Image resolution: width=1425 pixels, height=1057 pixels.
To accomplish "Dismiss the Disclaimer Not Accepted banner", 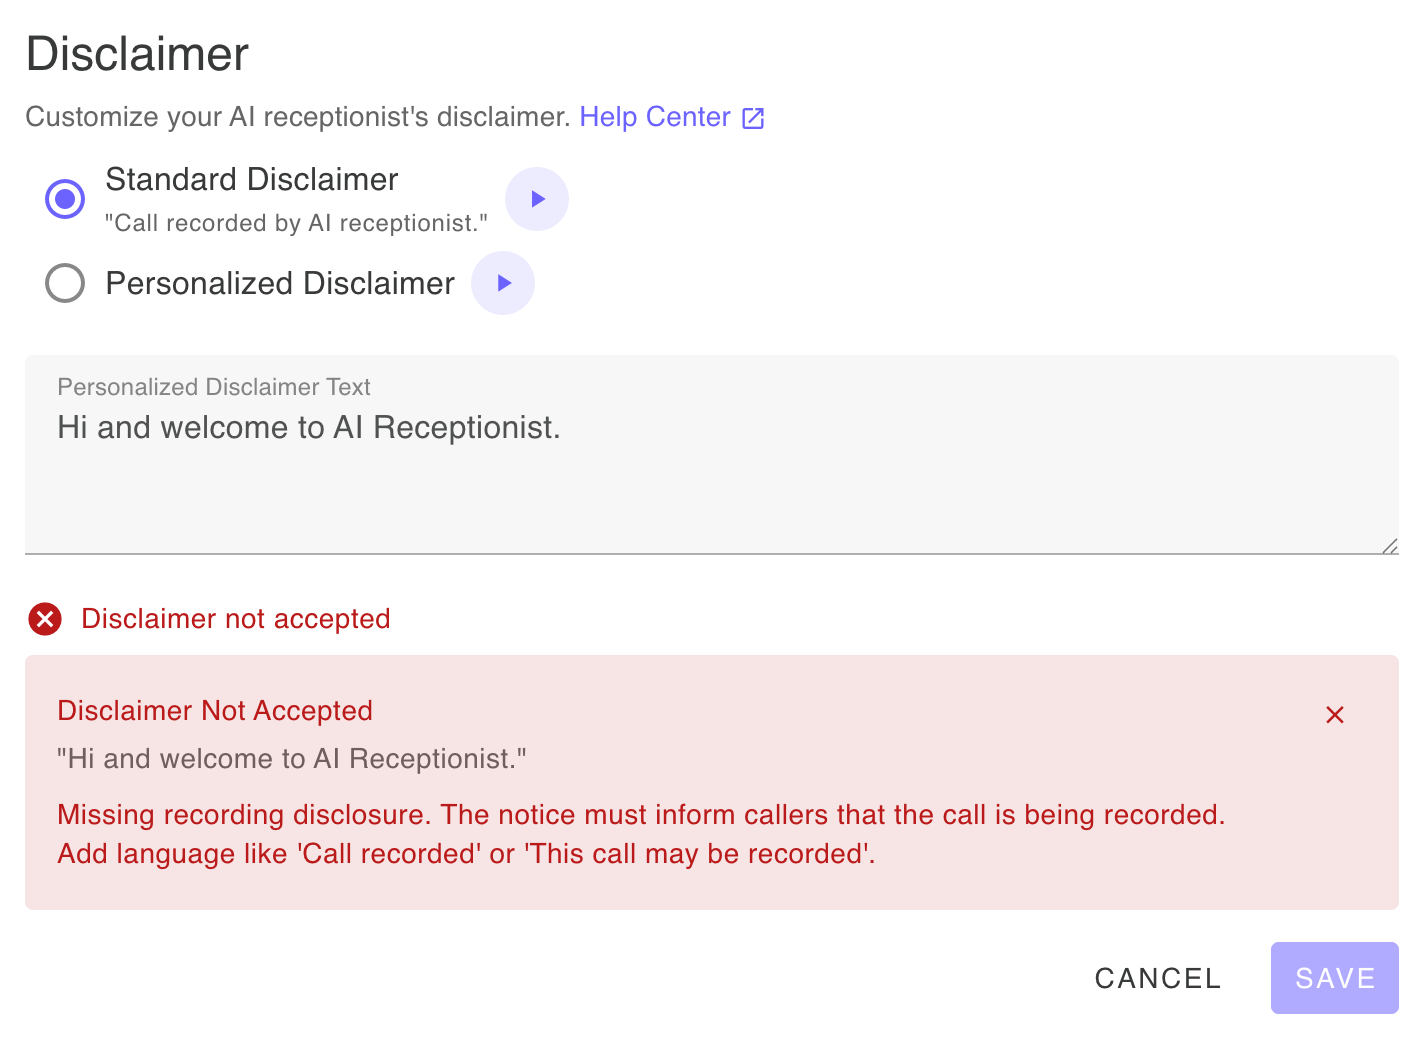I will click(1335, 714).
